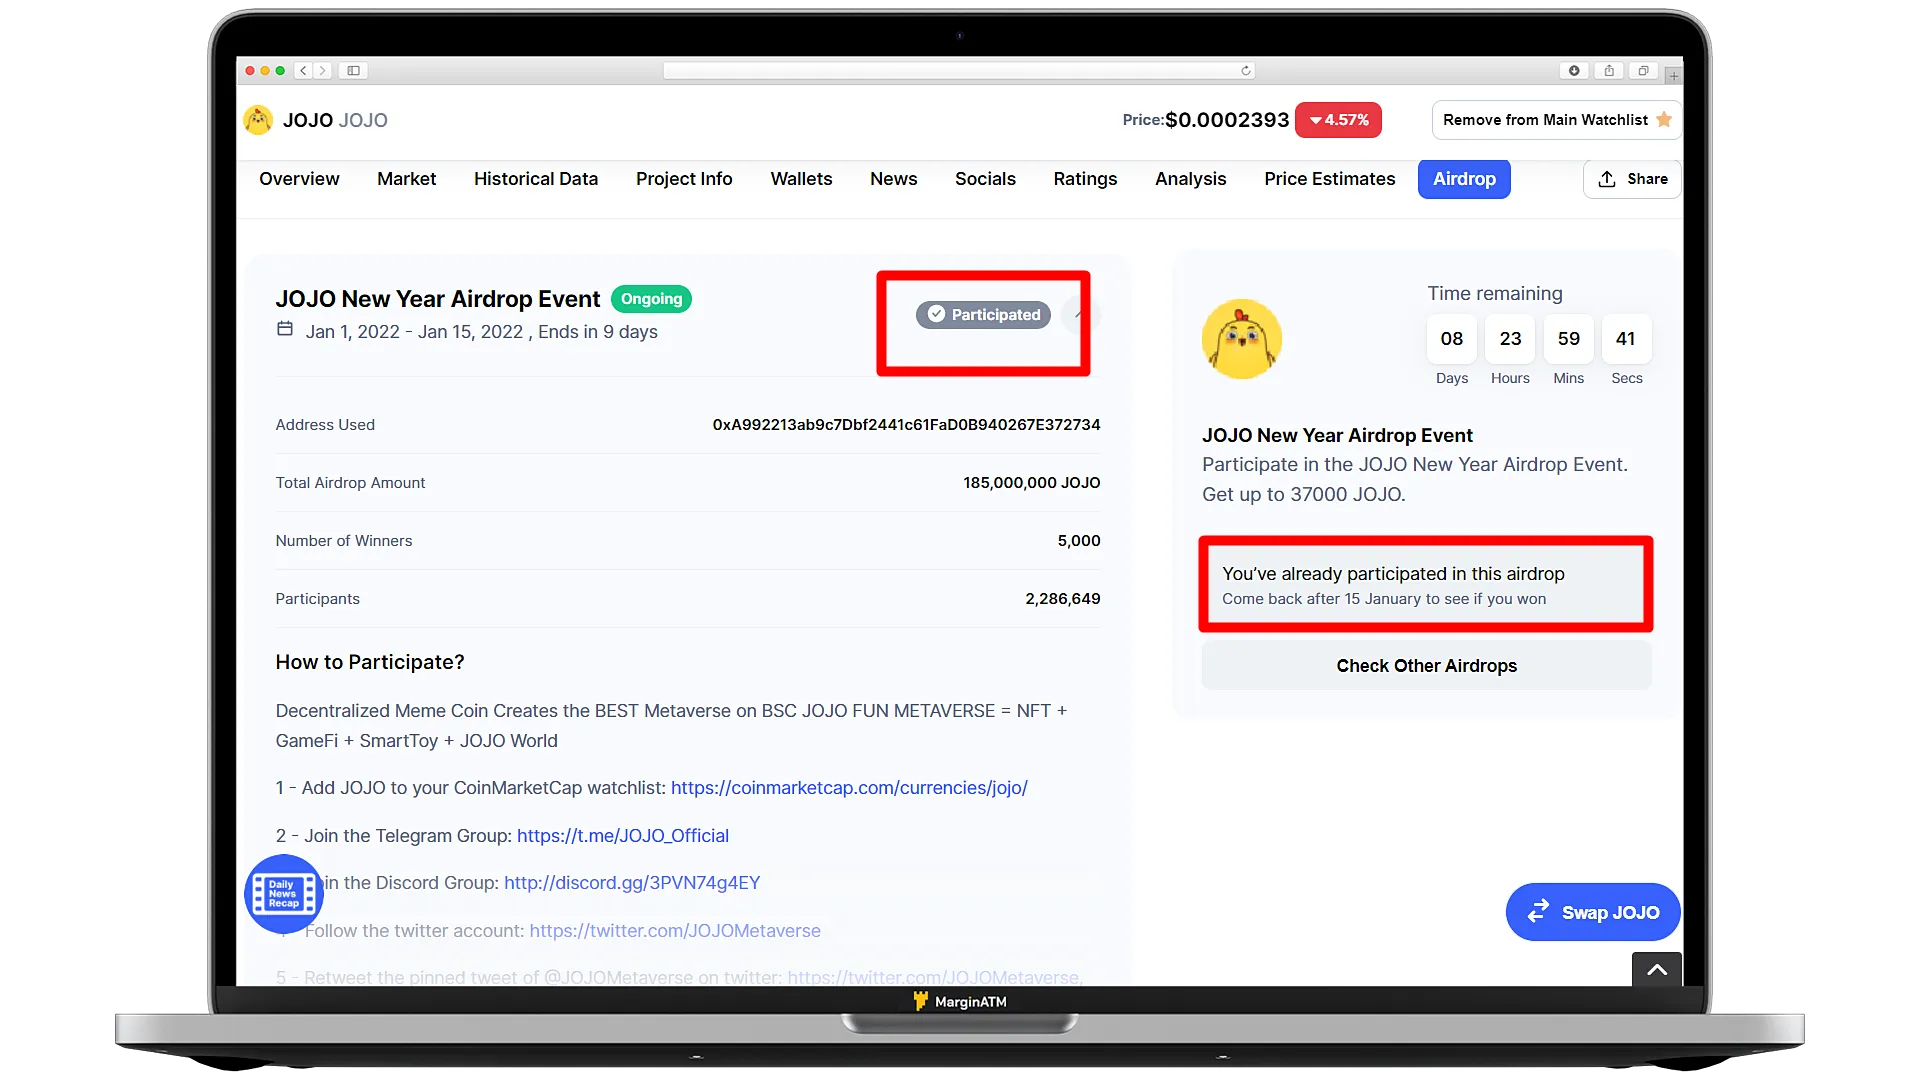Click the price $0.0002393 text
The image size is (1920, 1080).
pyautogui.click(x=1227, y=120)
